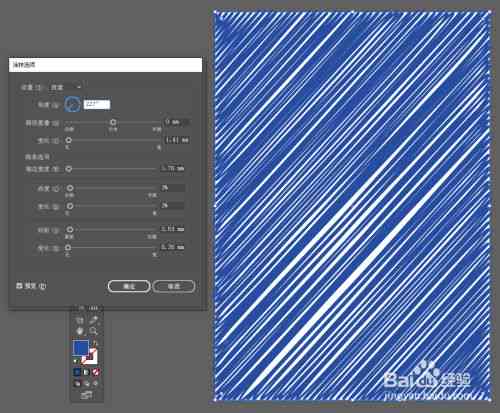Click the stroke width slider handle
500x413 pixels.
tap(68, 169)
